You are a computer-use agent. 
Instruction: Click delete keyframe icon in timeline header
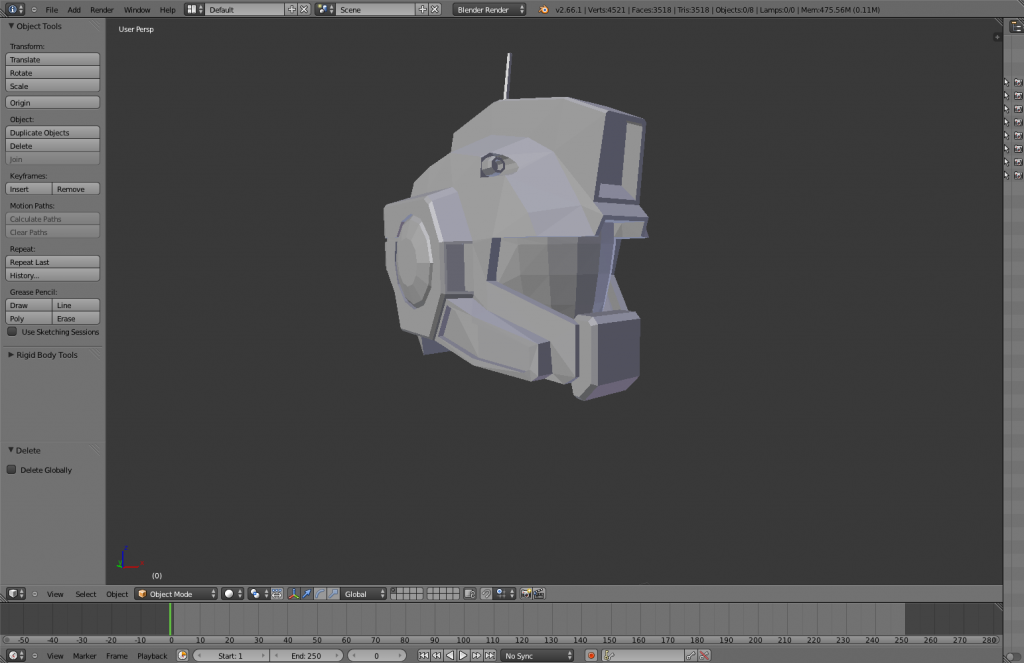(704, 655)
